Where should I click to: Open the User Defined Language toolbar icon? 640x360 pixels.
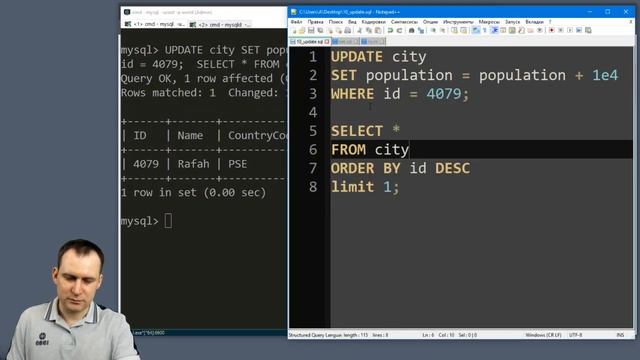pyautogui.click(x=503, y=30)
